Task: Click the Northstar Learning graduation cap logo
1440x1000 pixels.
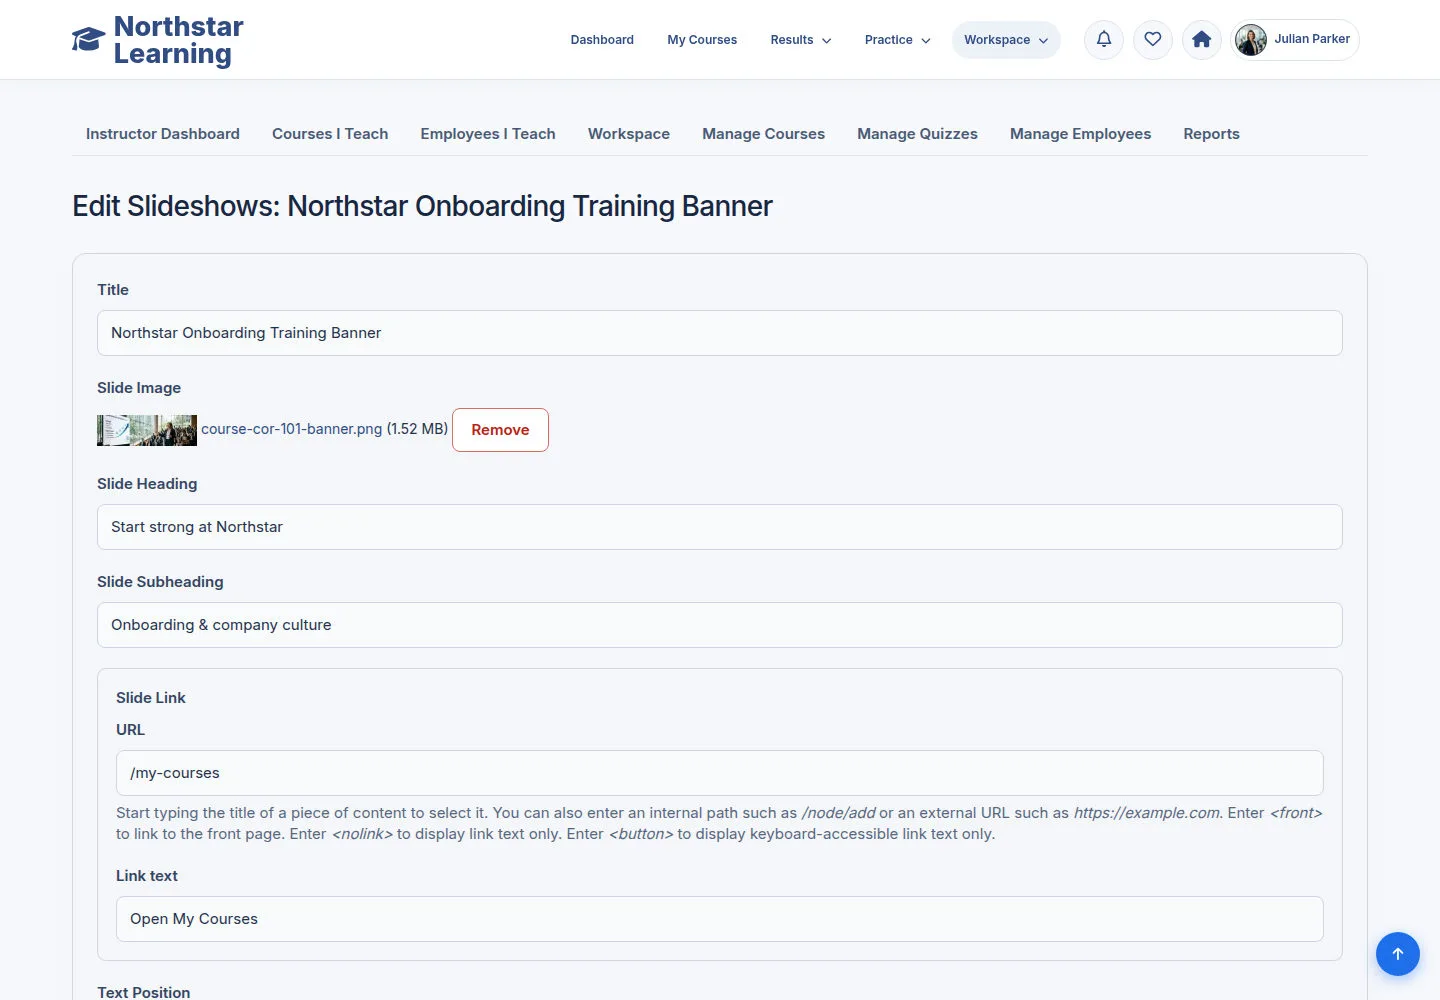Action: pos(88,39)
